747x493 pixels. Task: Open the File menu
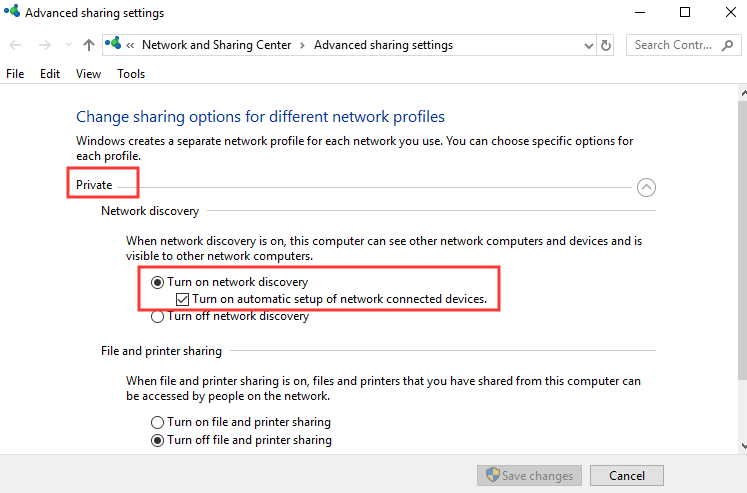[15, 74]
